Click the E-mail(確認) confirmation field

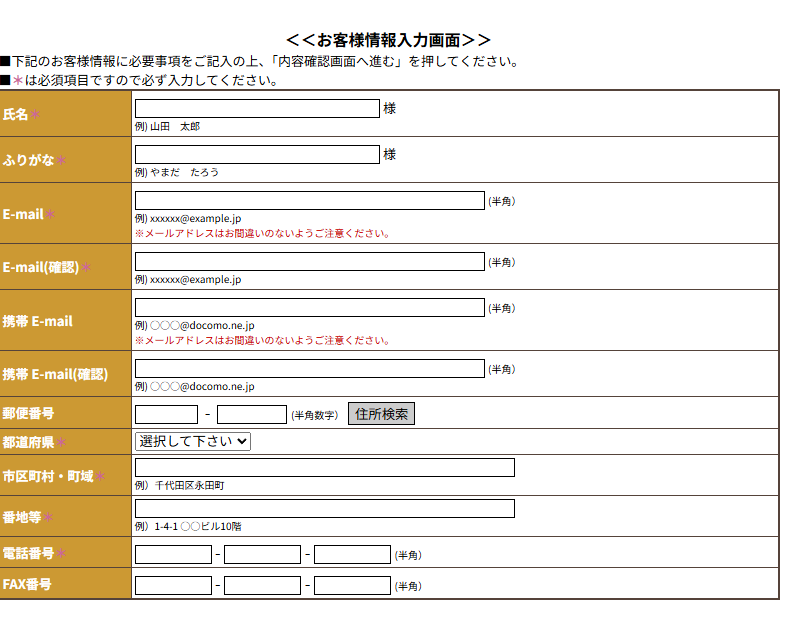point(309,262)
